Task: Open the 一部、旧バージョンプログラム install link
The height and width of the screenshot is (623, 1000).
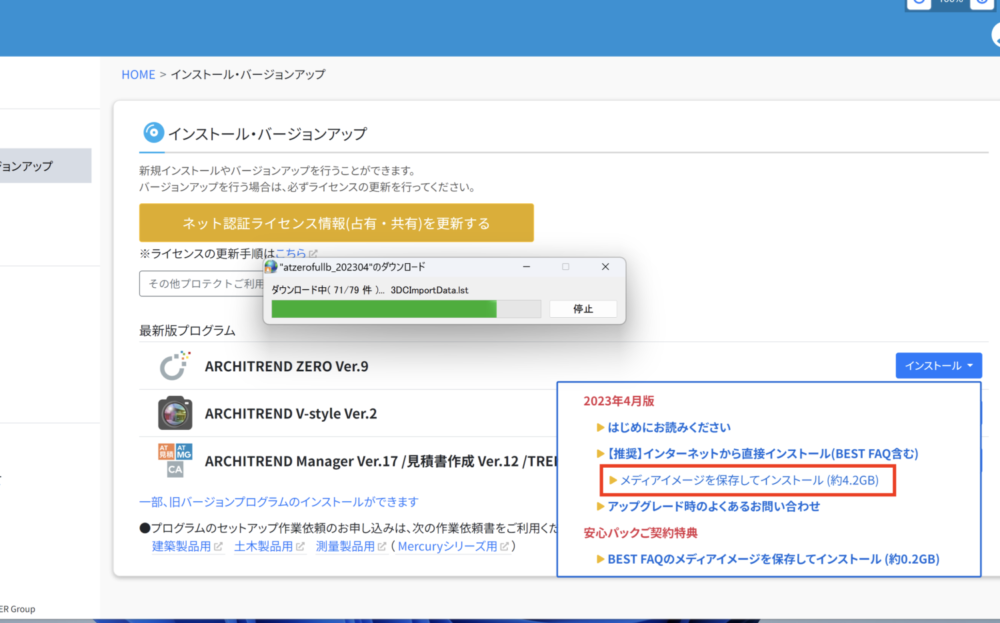Action: [x=279, y=502]
